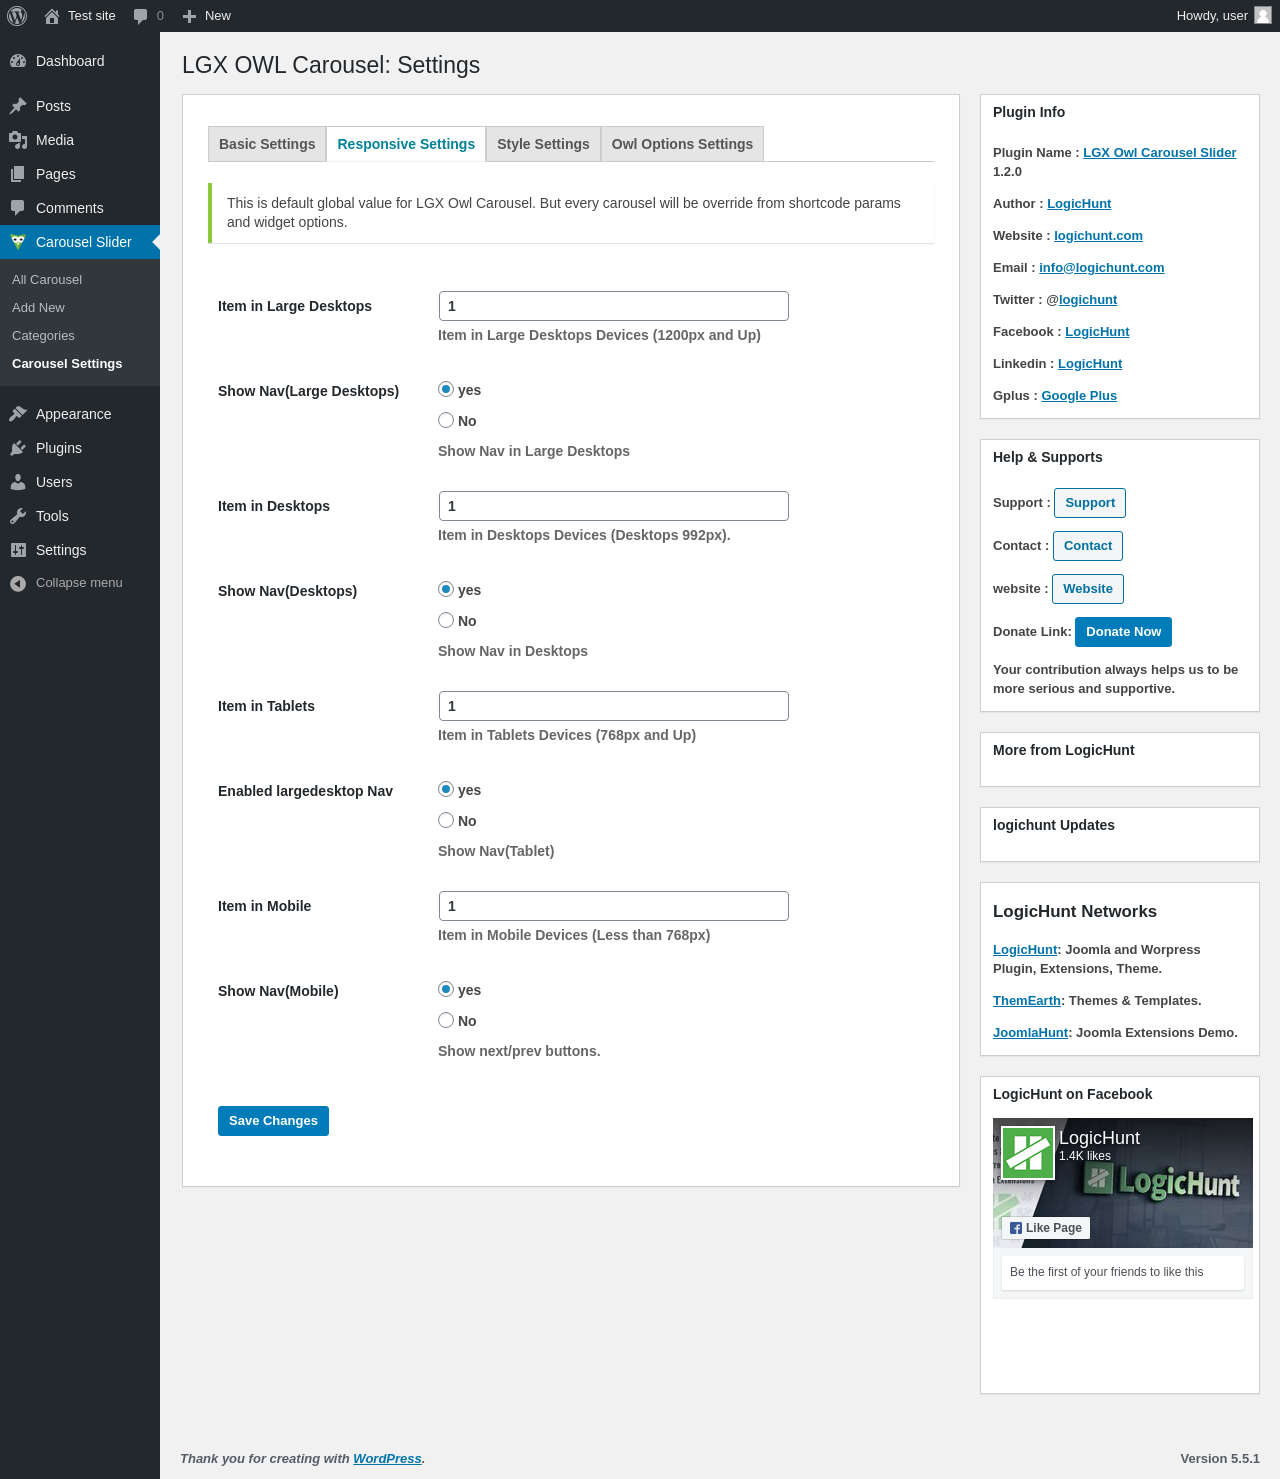Open the Test site home icon
This screenshot has height=1479, width=1280.
coord(52,16)
